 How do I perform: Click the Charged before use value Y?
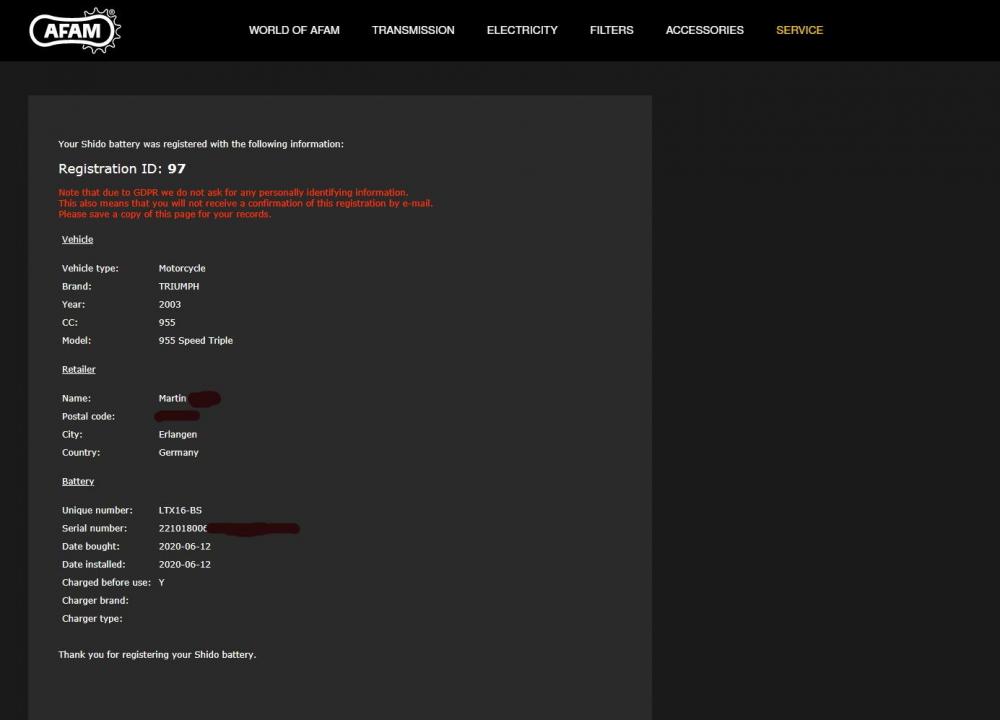click(161, 582)
